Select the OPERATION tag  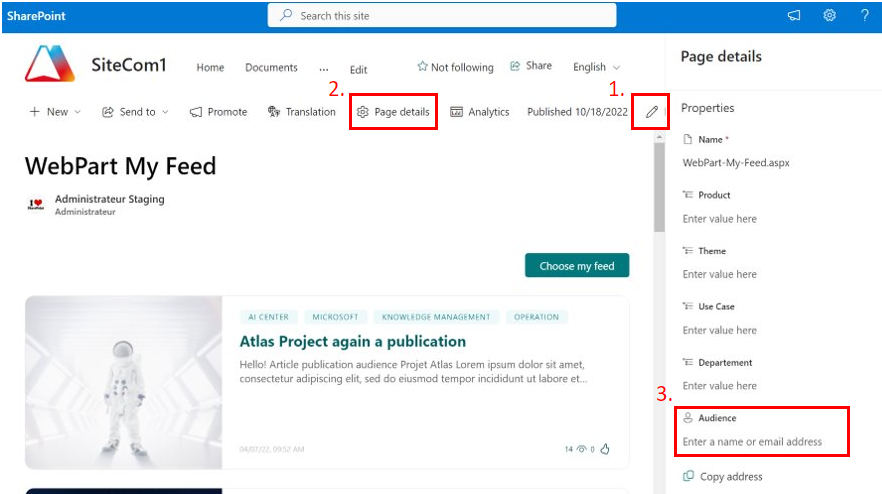coord(536,317)
